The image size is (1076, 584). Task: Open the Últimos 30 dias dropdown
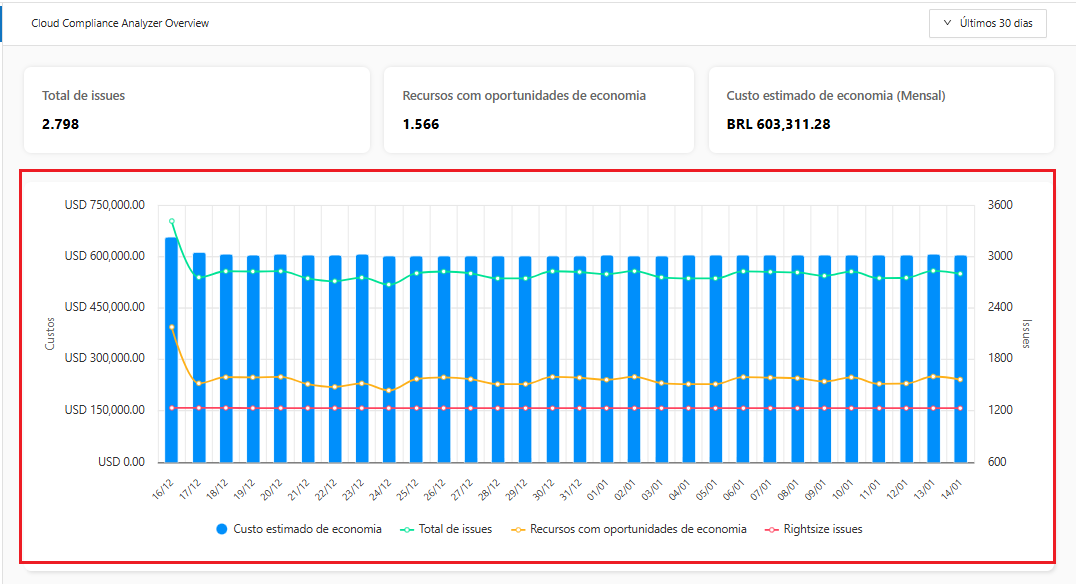[987, 23]
